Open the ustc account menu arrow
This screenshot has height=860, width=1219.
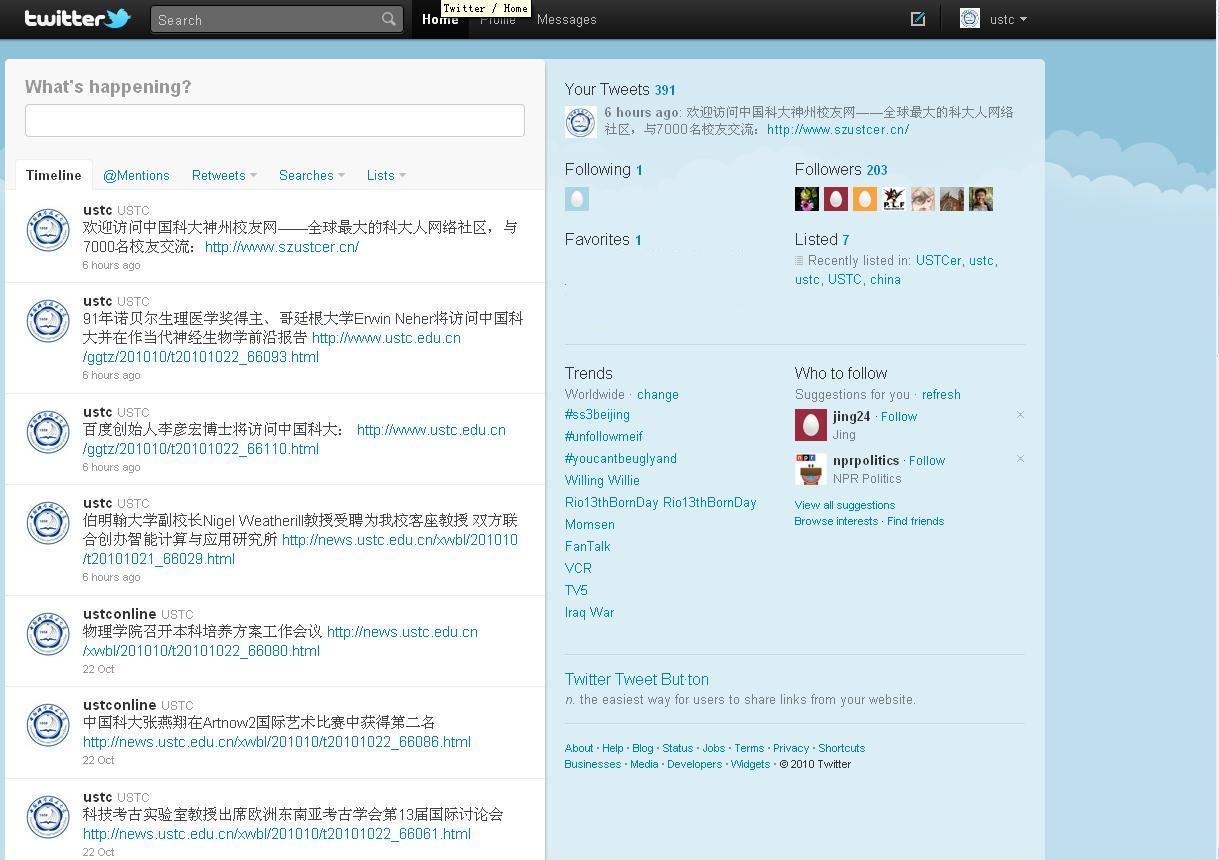(1023, 19)
